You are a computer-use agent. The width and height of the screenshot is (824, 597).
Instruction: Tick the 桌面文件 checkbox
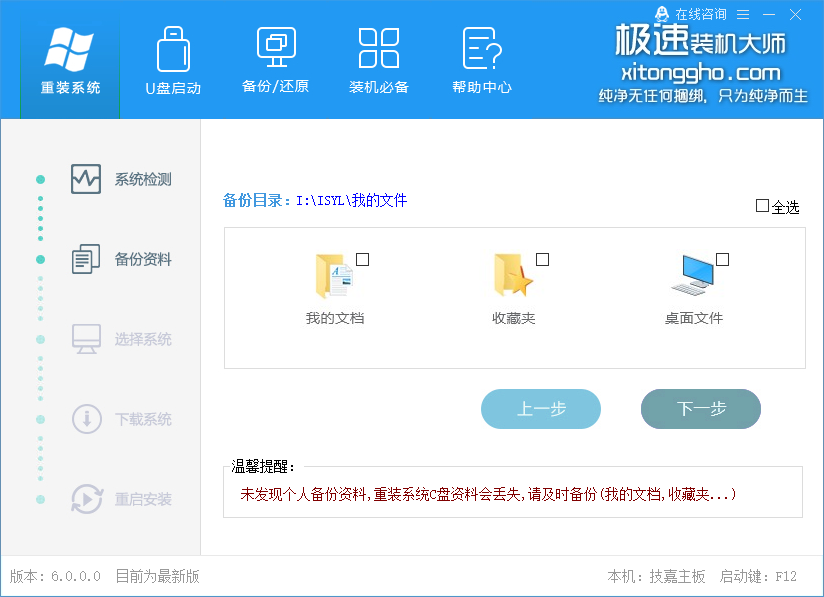point(723,260)
